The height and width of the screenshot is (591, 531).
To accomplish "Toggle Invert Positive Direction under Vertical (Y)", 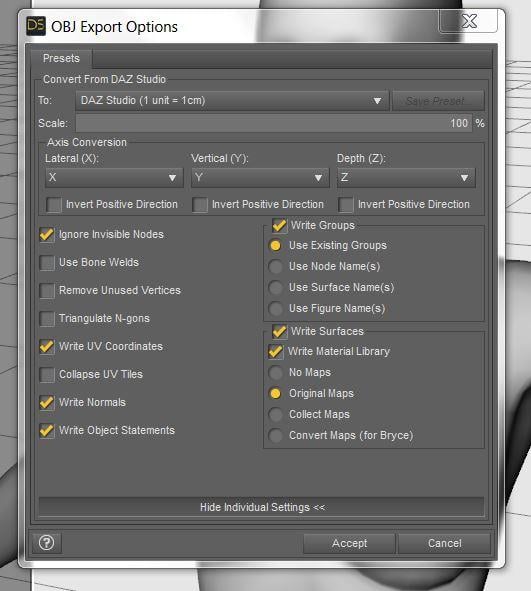I will click(200, 205).
